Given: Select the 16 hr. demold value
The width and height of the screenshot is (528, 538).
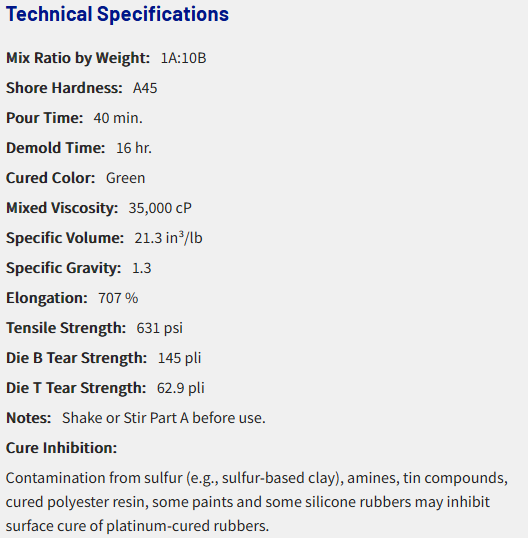Looking at the screenshot, I should click(x=134, y=148).
